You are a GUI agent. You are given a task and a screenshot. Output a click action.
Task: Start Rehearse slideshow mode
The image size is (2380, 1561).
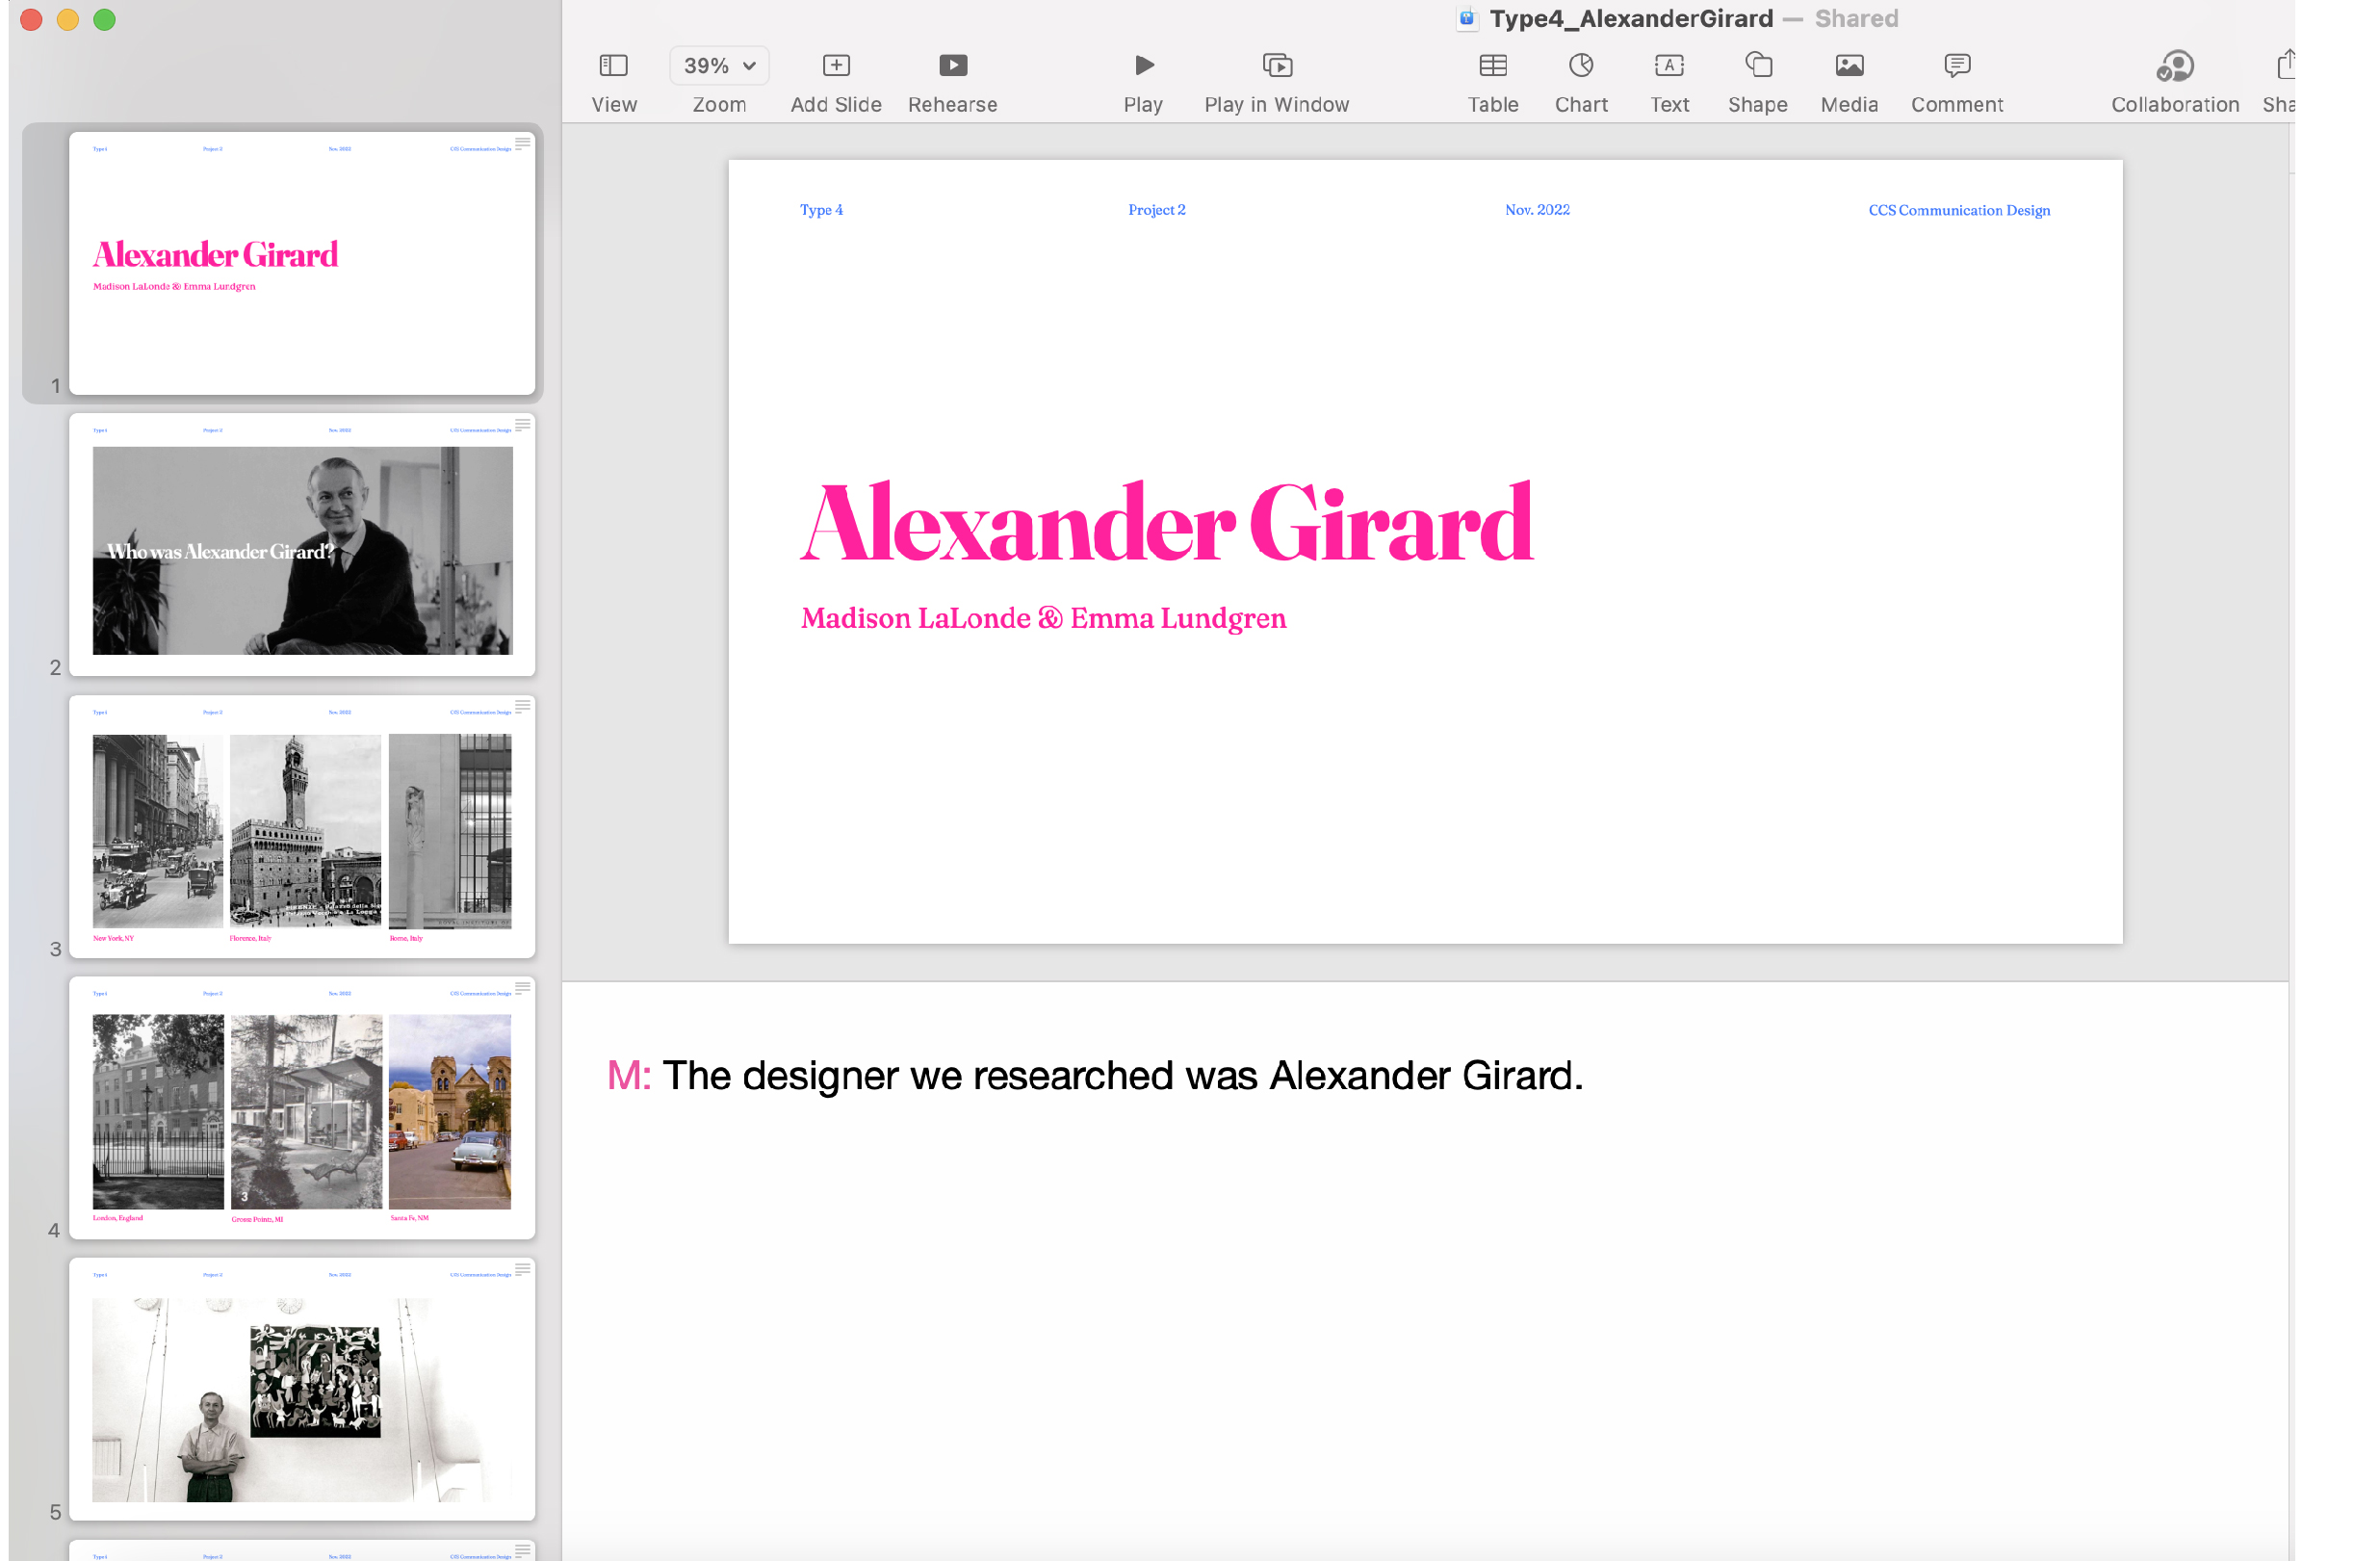[953, 66]
